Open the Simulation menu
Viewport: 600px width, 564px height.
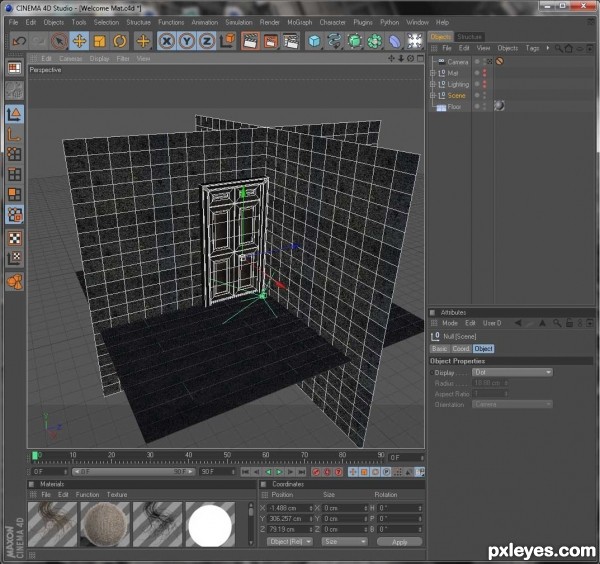(x=239, y=22)
